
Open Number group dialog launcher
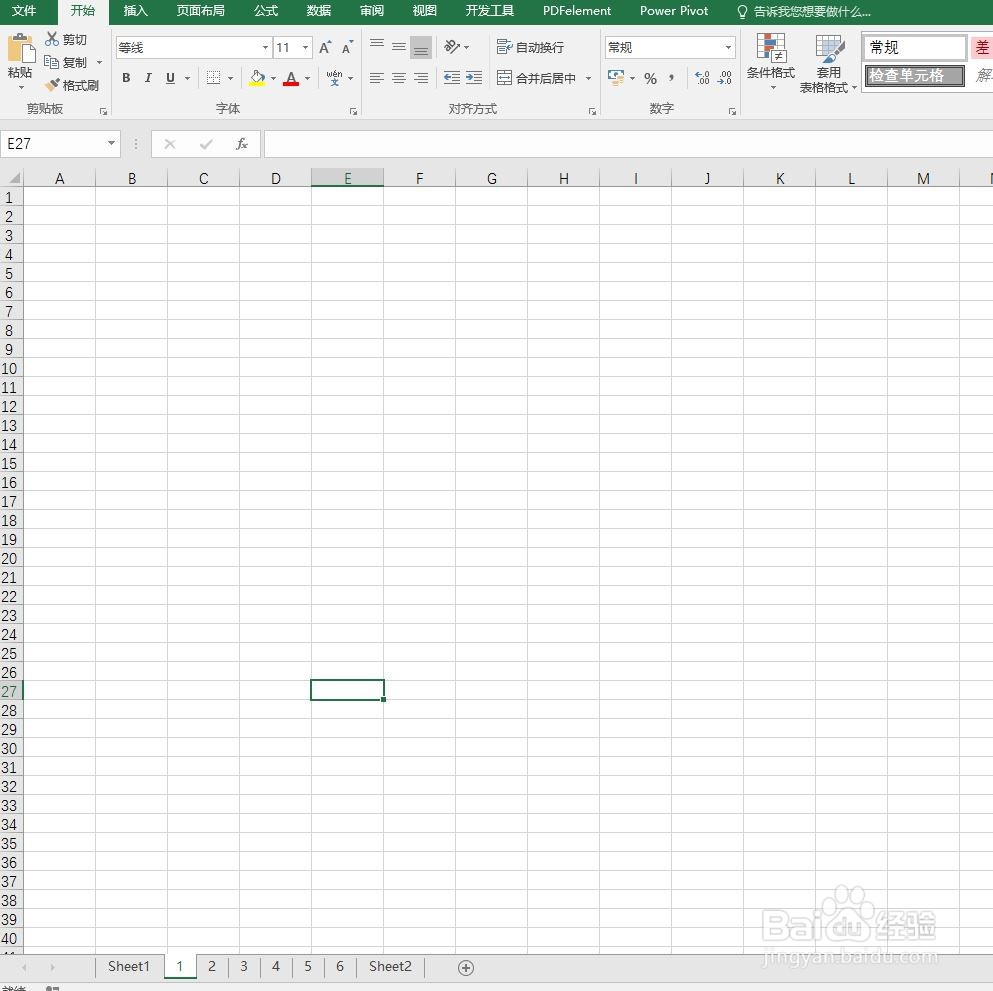pos(732,111)
